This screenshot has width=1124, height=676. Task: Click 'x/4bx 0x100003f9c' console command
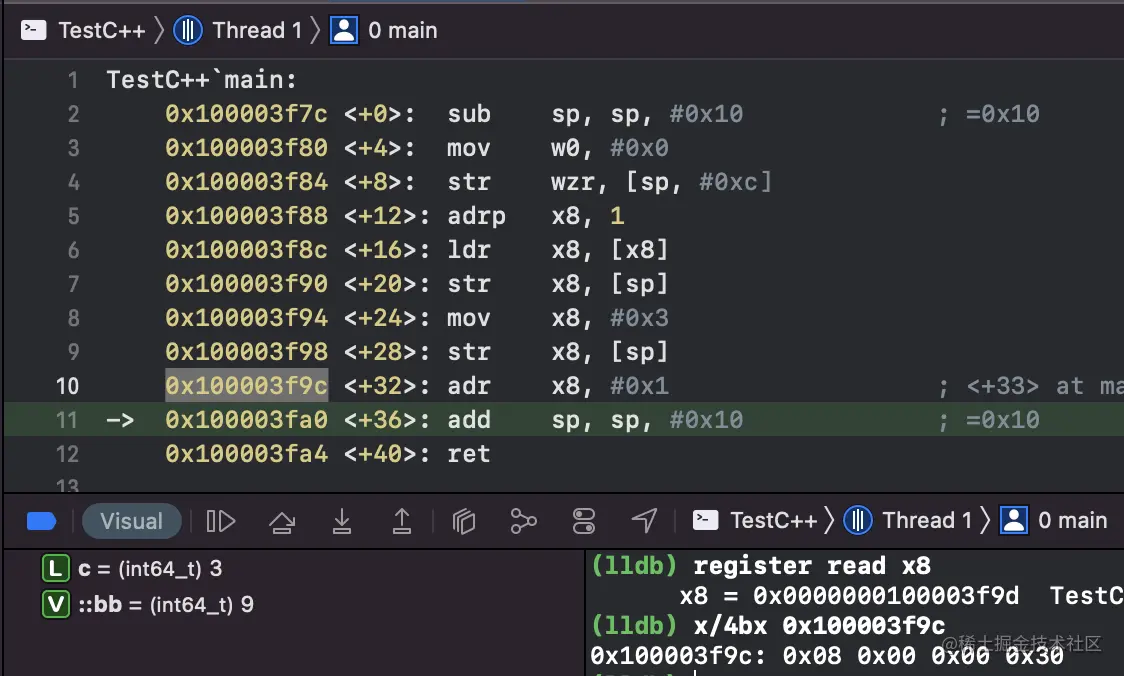(819, 625)
